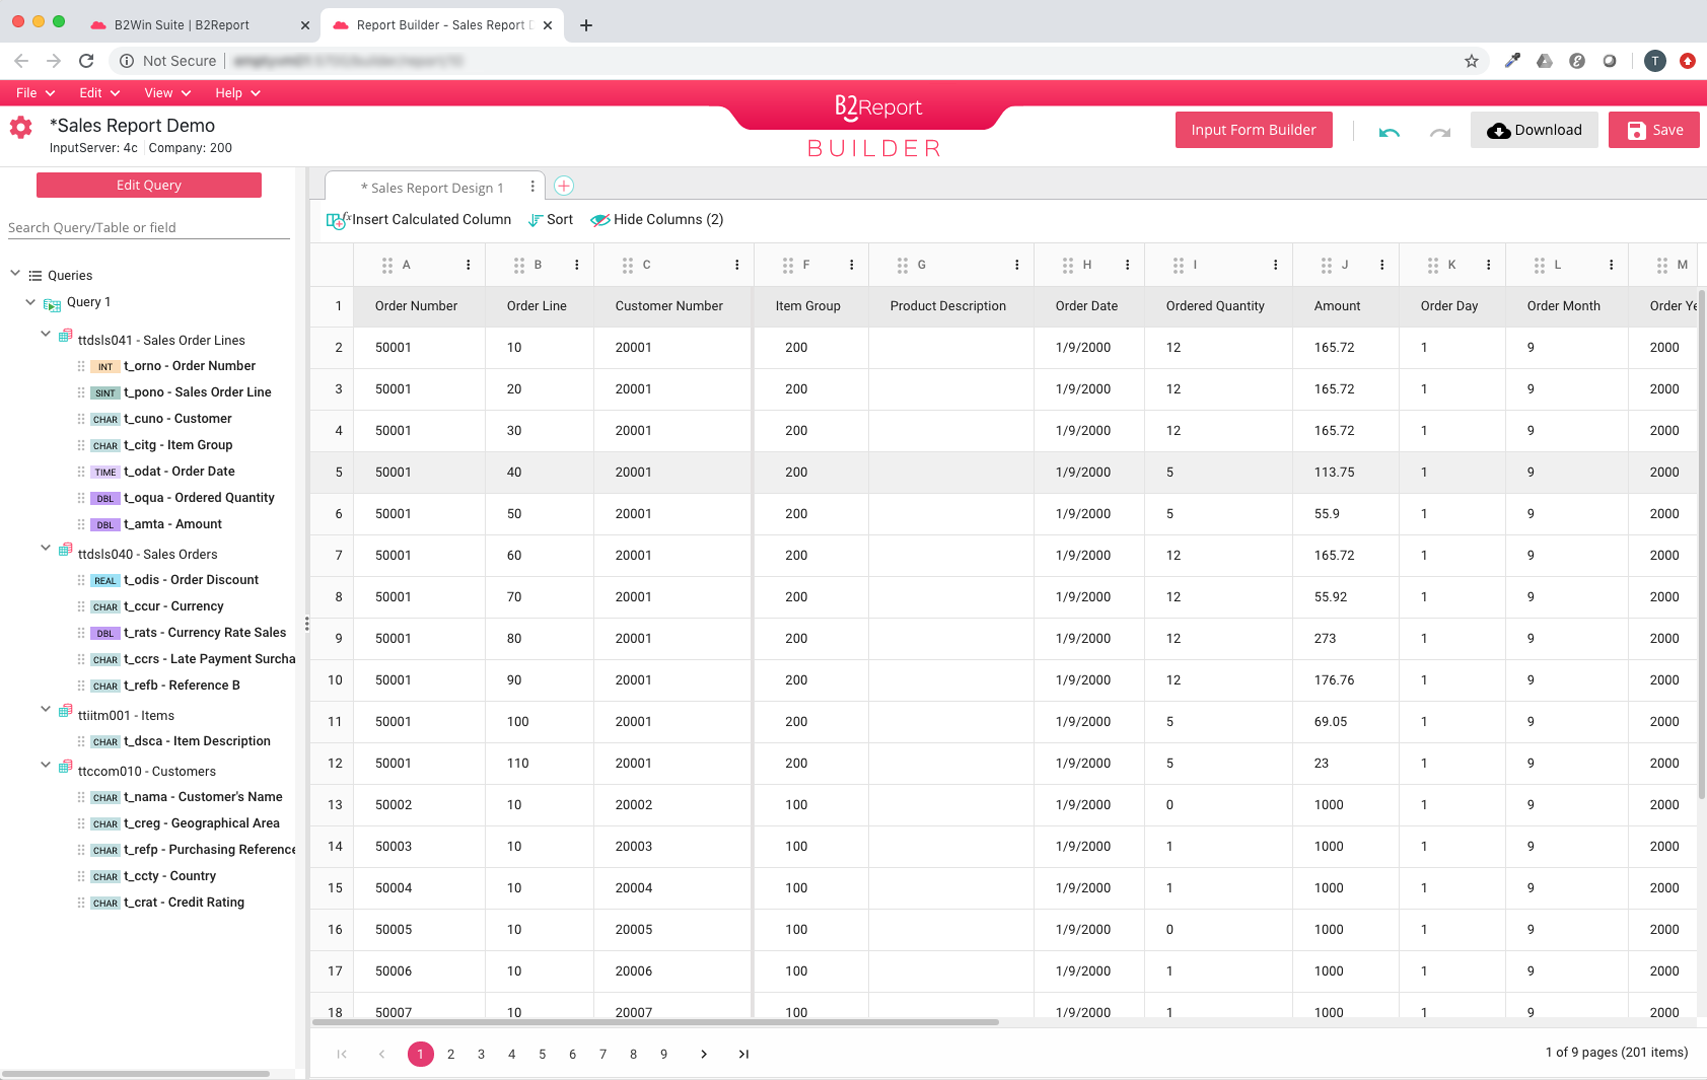Viewport: 1707px width, 1080px height.
Task: Open the settings gear beside Sales Report Demo
Action: click(20, 127)
